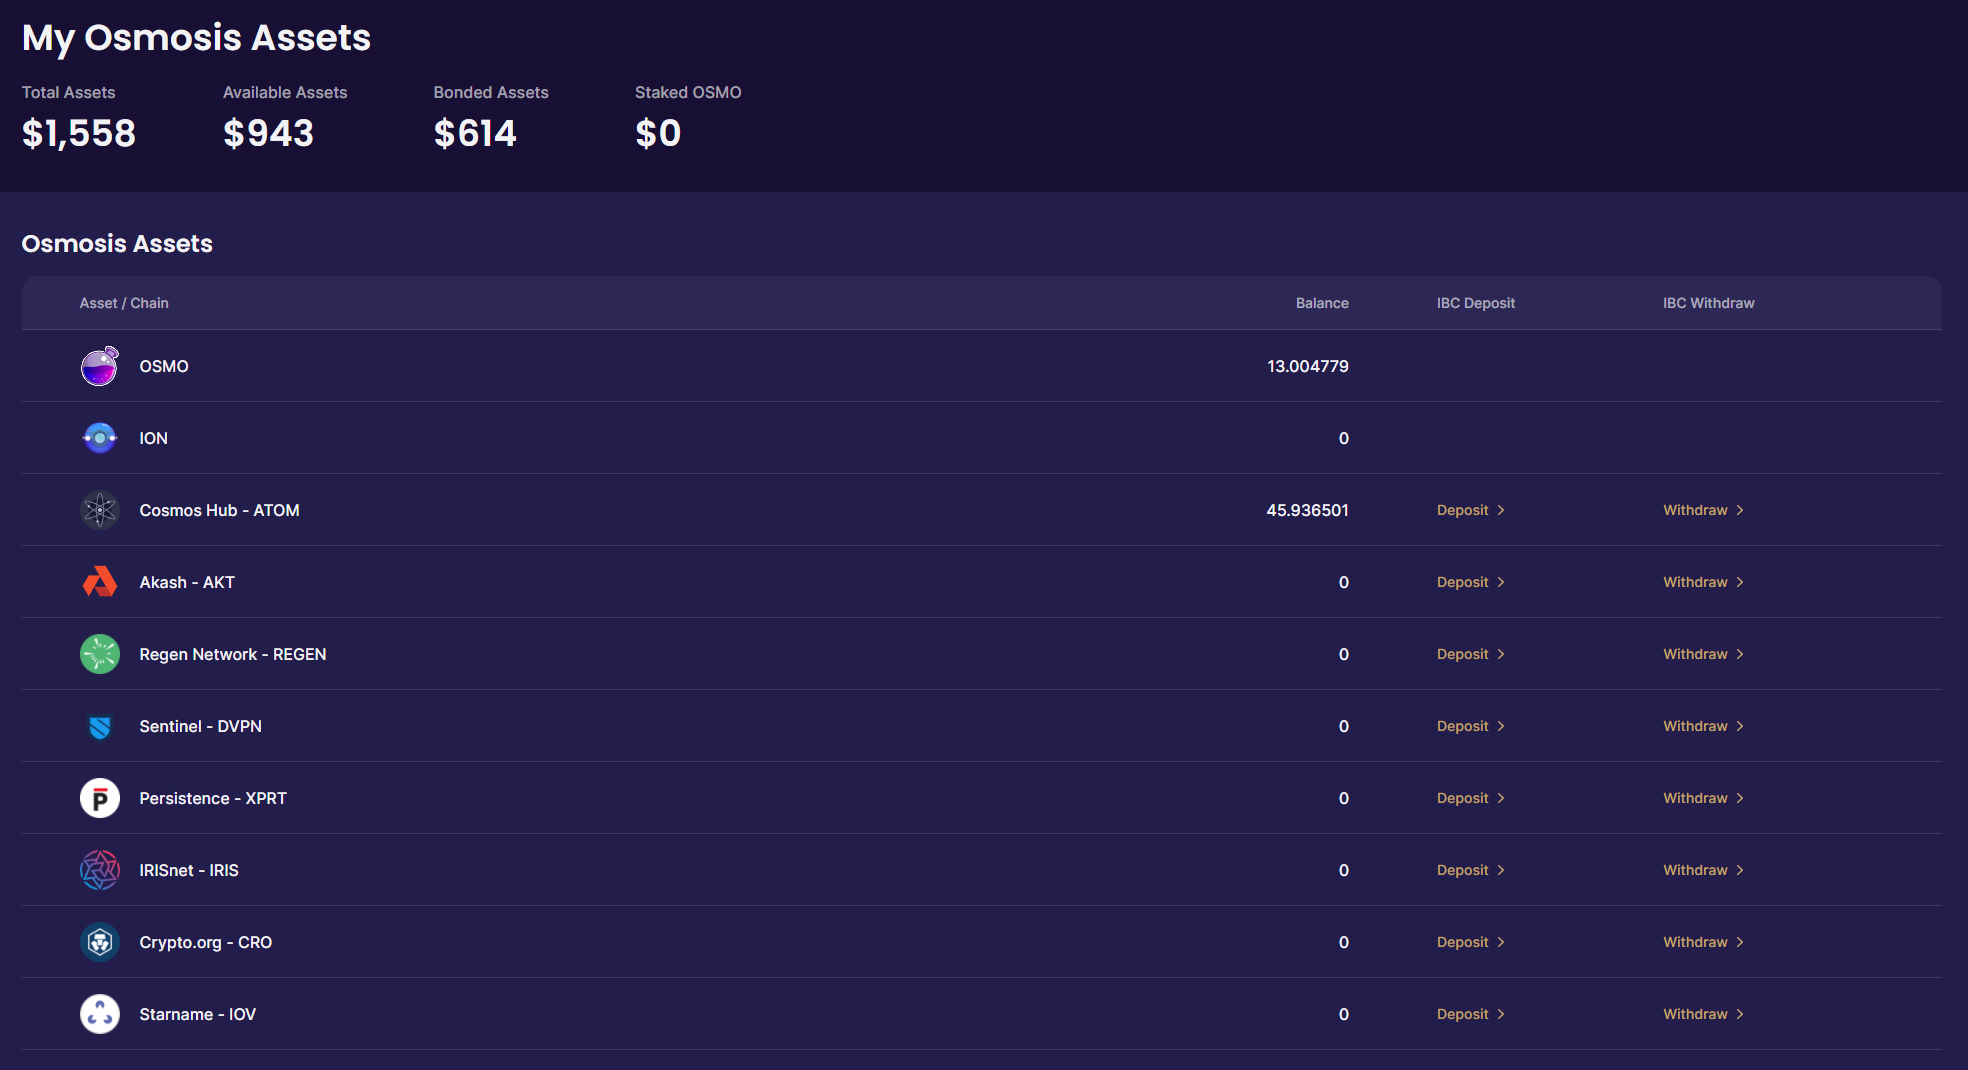Click the Starname IOV icon
The image size is (1968, 1070).
tap(100, 1014)
